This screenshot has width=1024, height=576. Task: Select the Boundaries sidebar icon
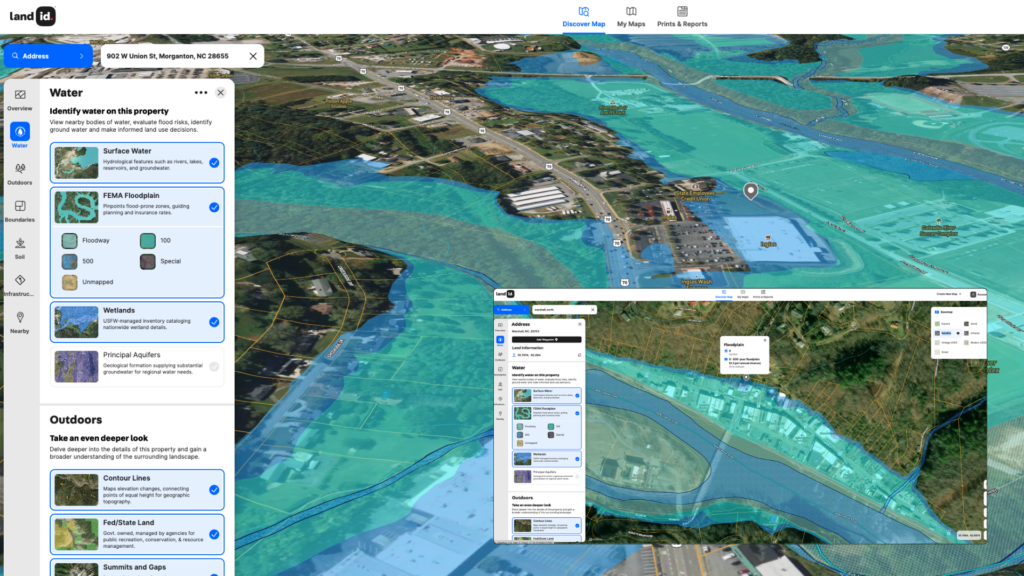20,210
